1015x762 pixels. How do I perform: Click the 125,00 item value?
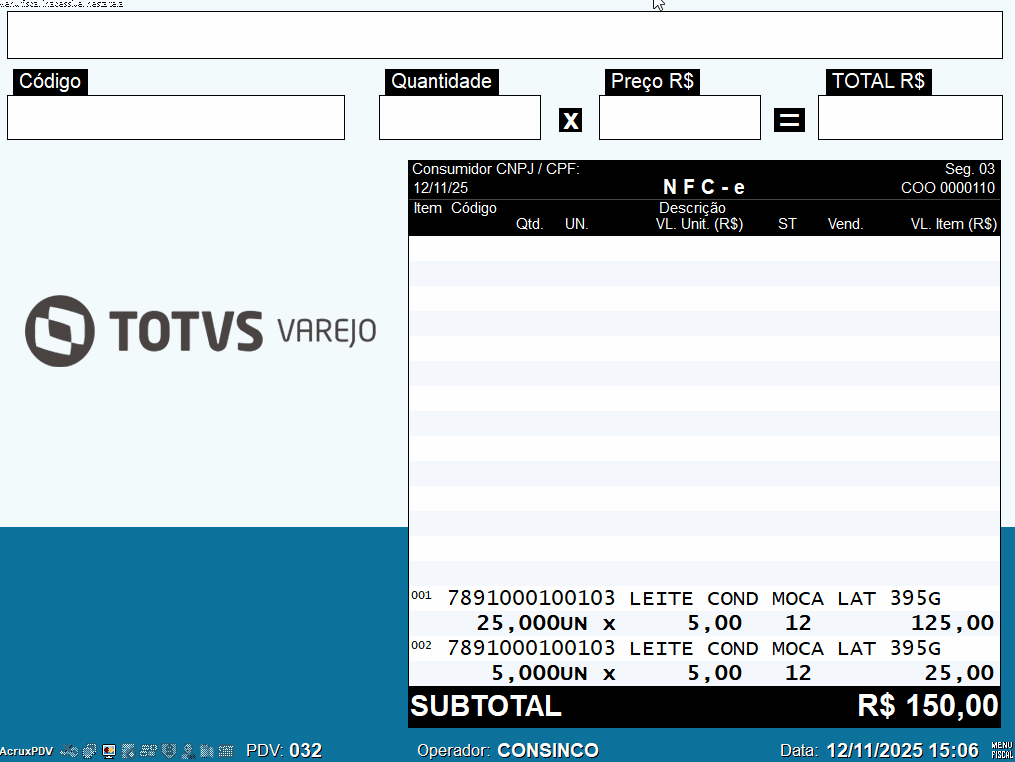[x=952, y=623]
